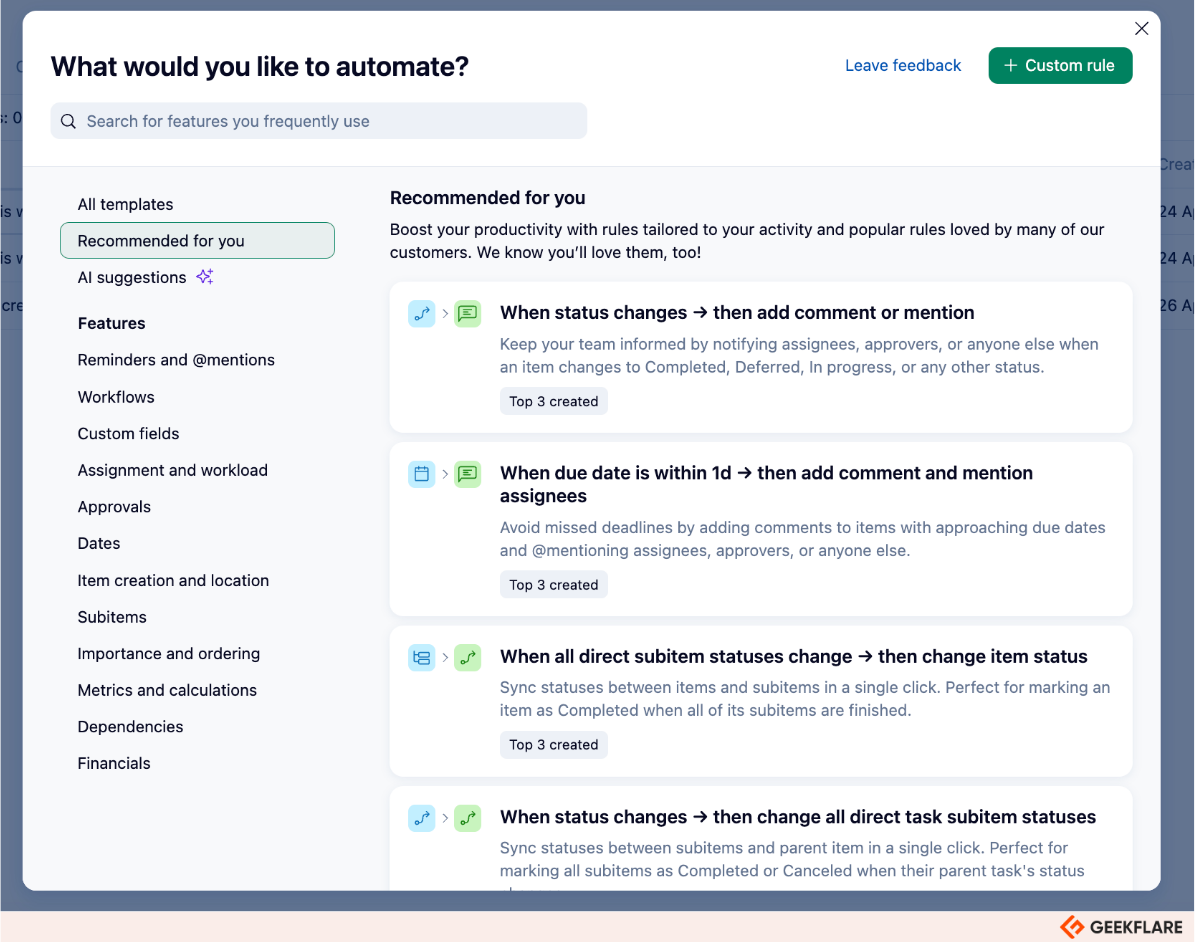
Task: Open Assignment and workload category
Action: [x=172, y=470]
